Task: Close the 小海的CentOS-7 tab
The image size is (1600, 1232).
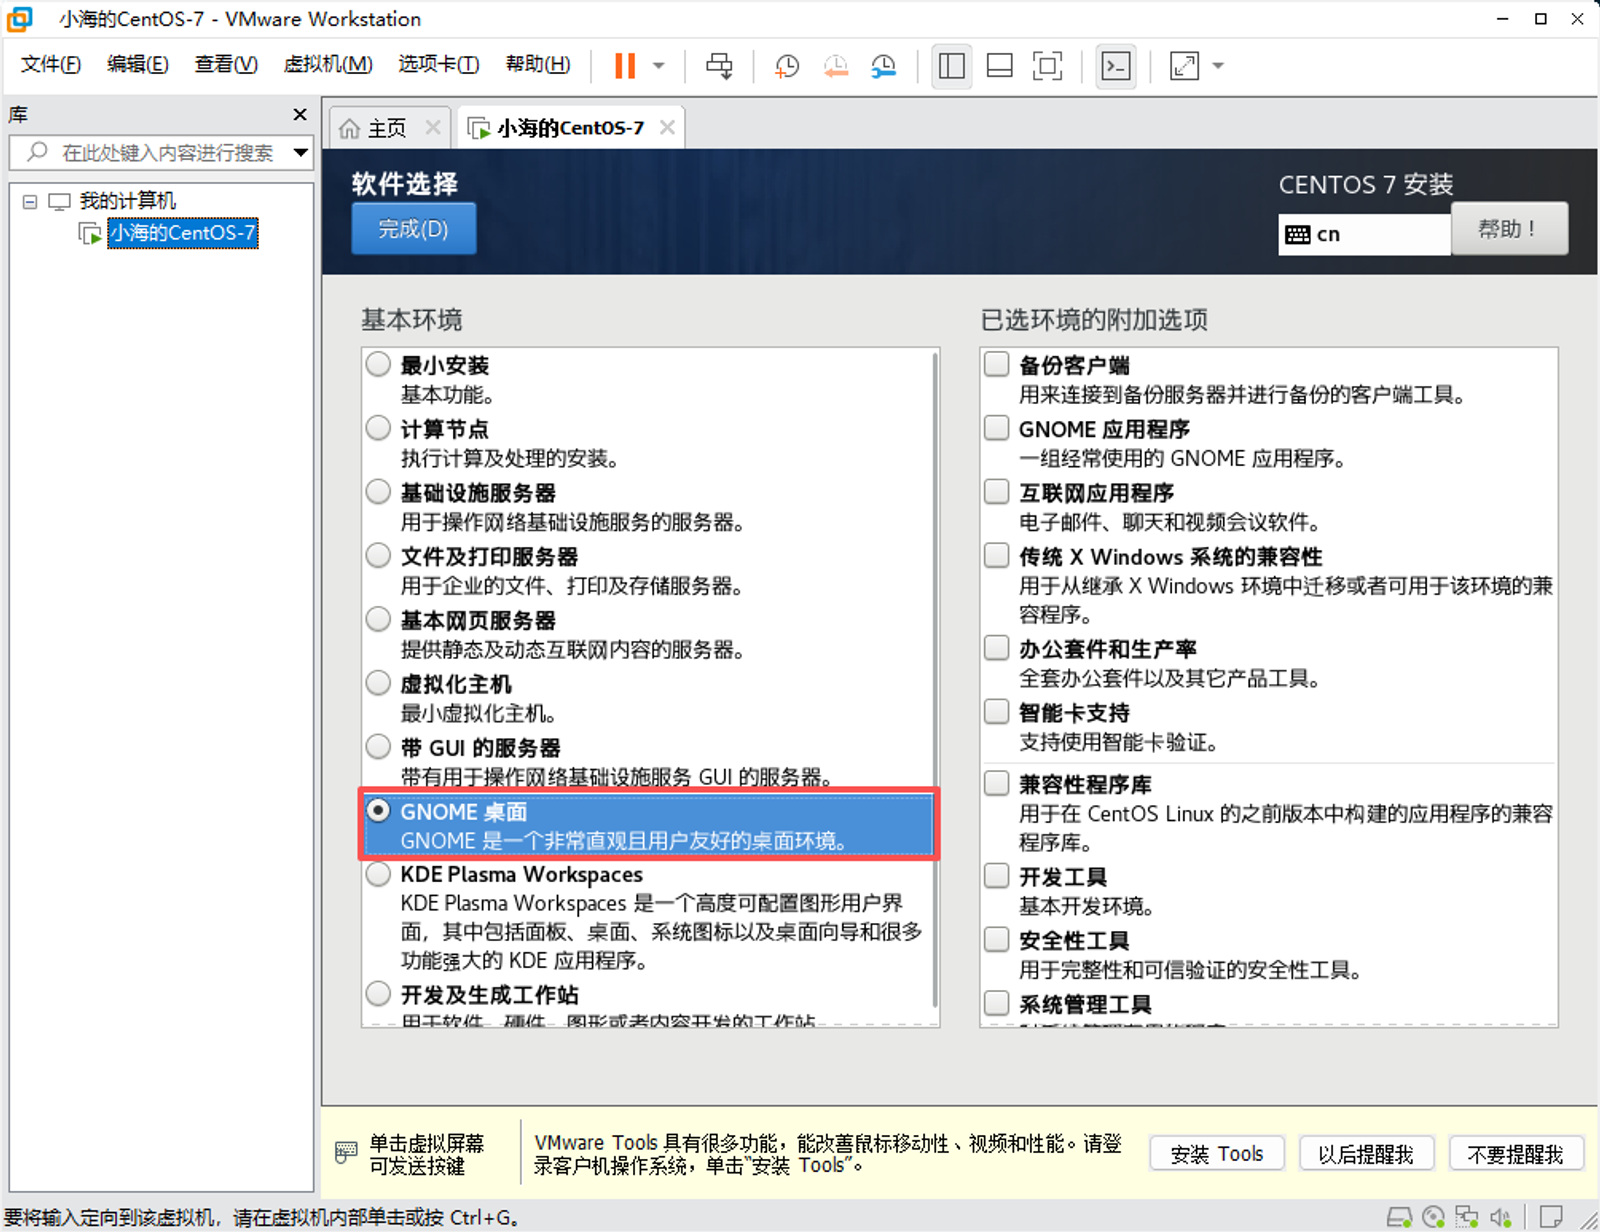Action: (x=667, y=127)
